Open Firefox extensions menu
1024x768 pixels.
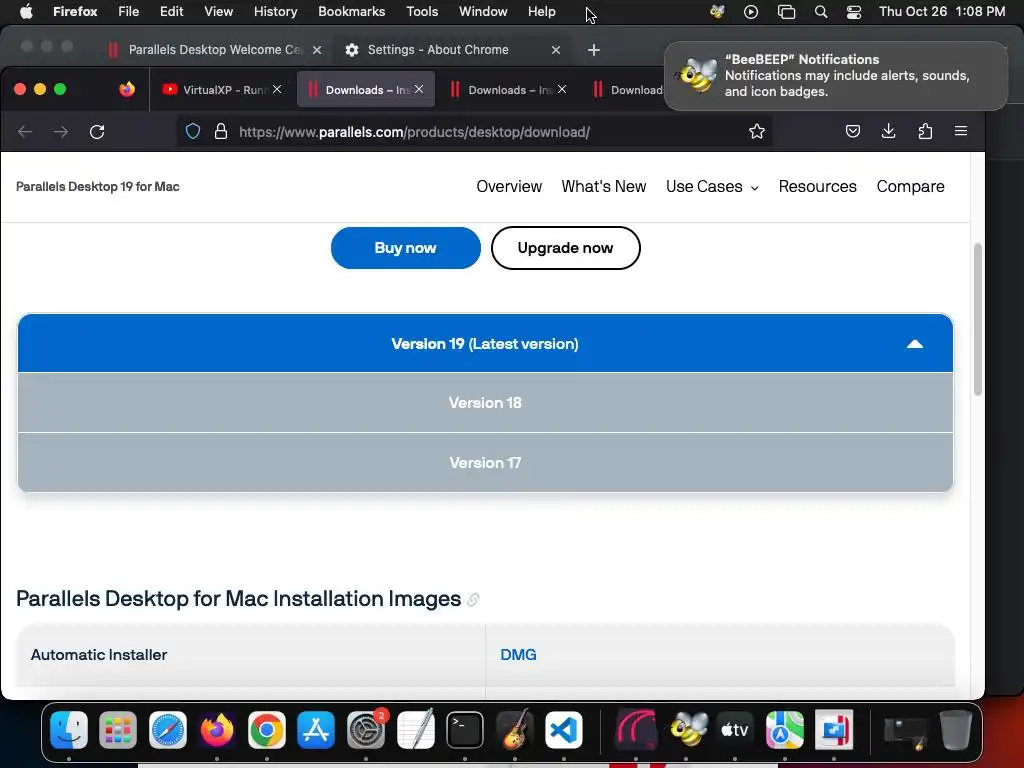pyautogui.click(x=925, y=131)
